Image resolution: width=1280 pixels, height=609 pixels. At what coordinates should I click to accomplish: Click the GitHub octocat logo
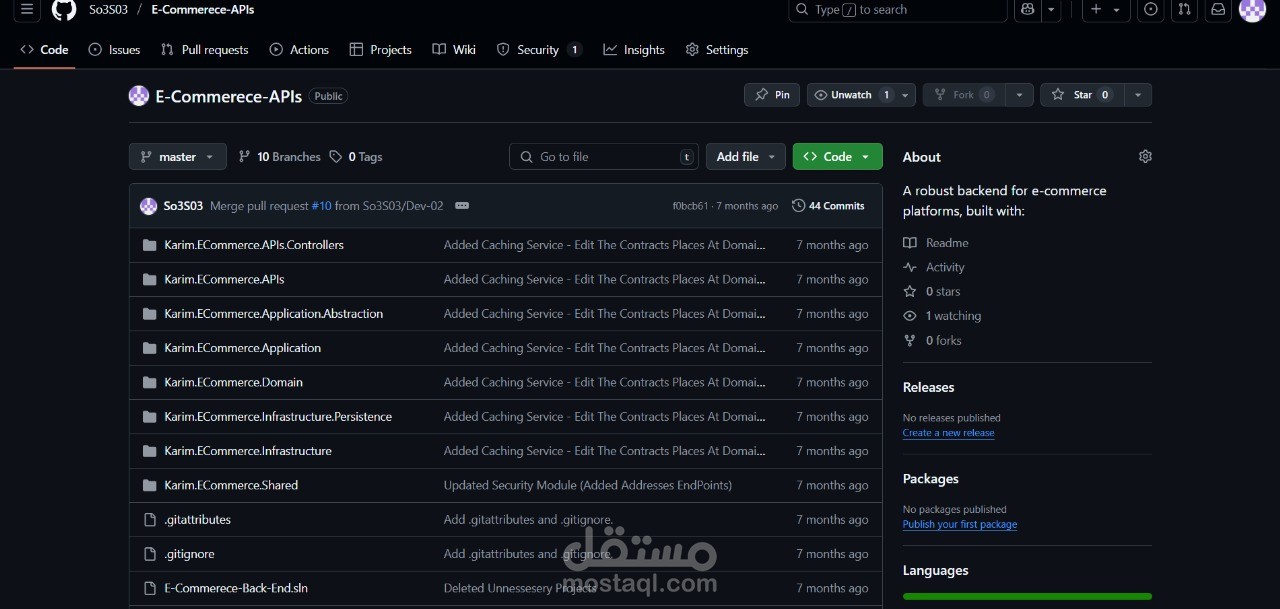click(x=64, y=9)
